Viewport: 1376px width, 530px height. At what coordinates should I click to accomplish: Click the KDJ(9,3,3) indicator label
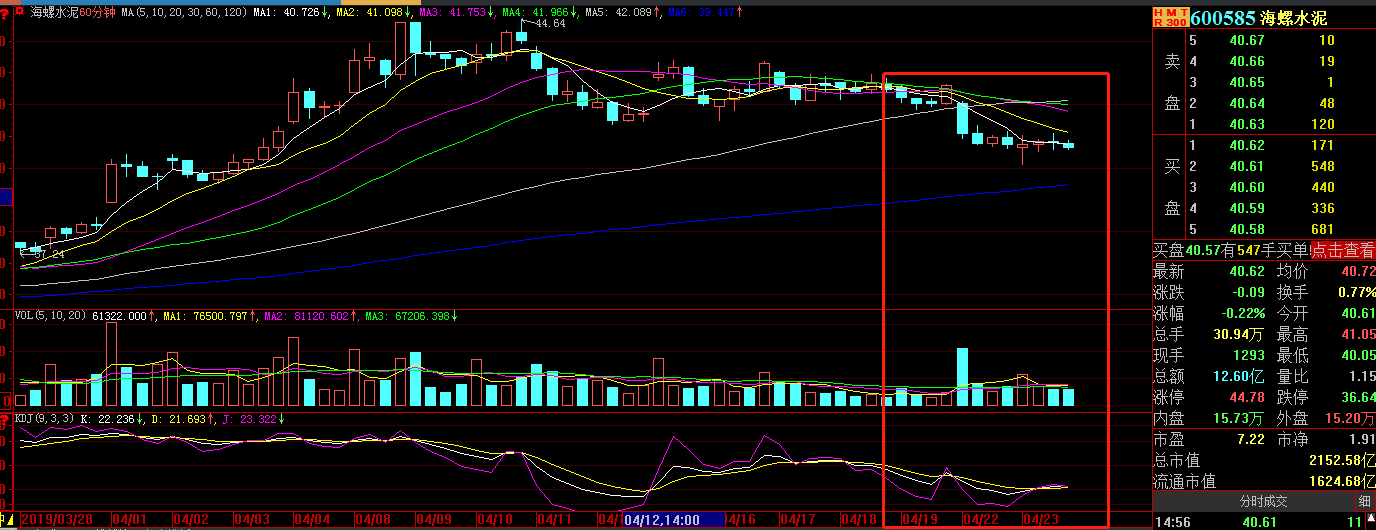click(44, 418)
